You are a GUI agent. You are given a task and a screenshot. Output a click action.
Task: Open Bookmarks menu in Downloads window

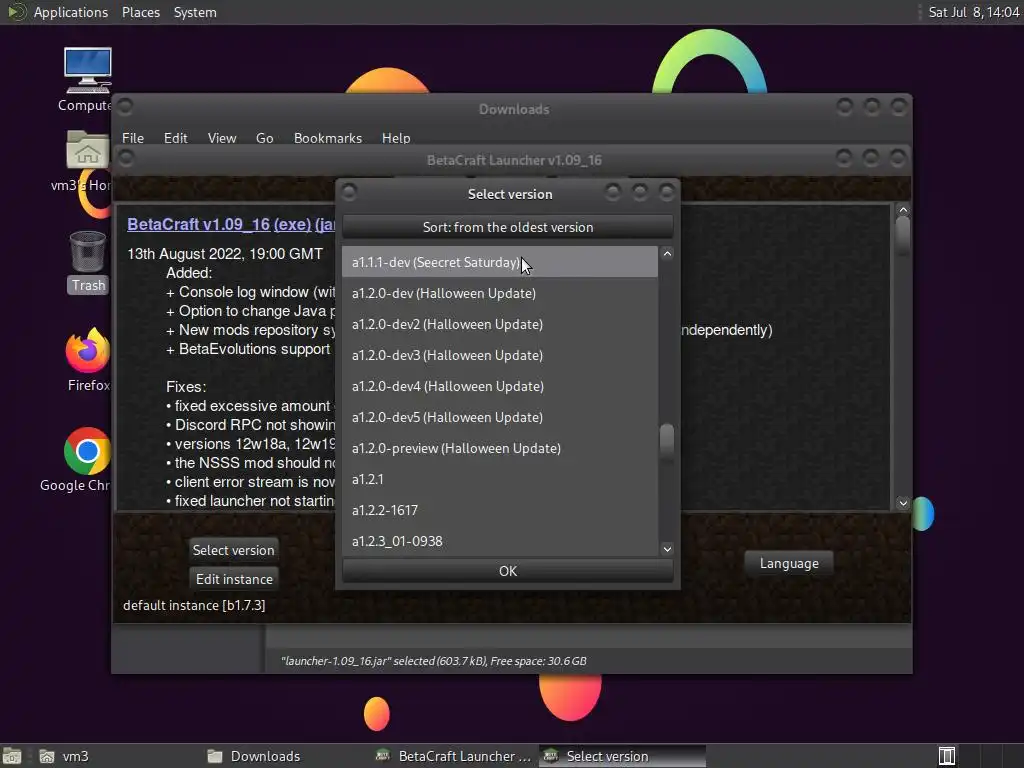point(327,138)
